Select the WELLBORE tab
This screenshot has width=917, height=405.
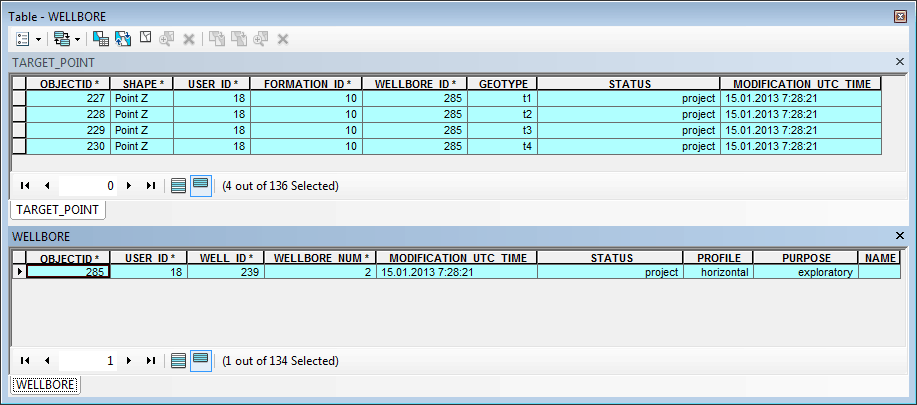point(45,384)
